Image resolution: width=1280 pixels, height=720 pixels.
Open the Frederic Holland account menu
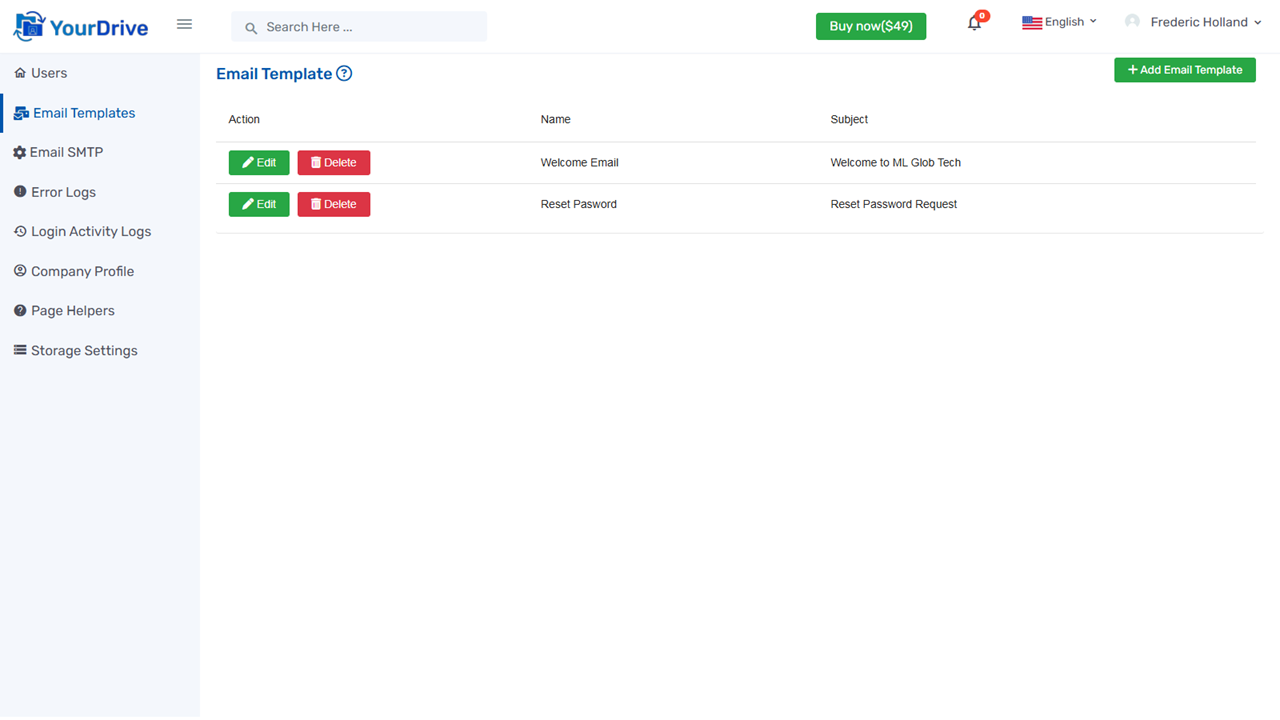pos(1193,21)
